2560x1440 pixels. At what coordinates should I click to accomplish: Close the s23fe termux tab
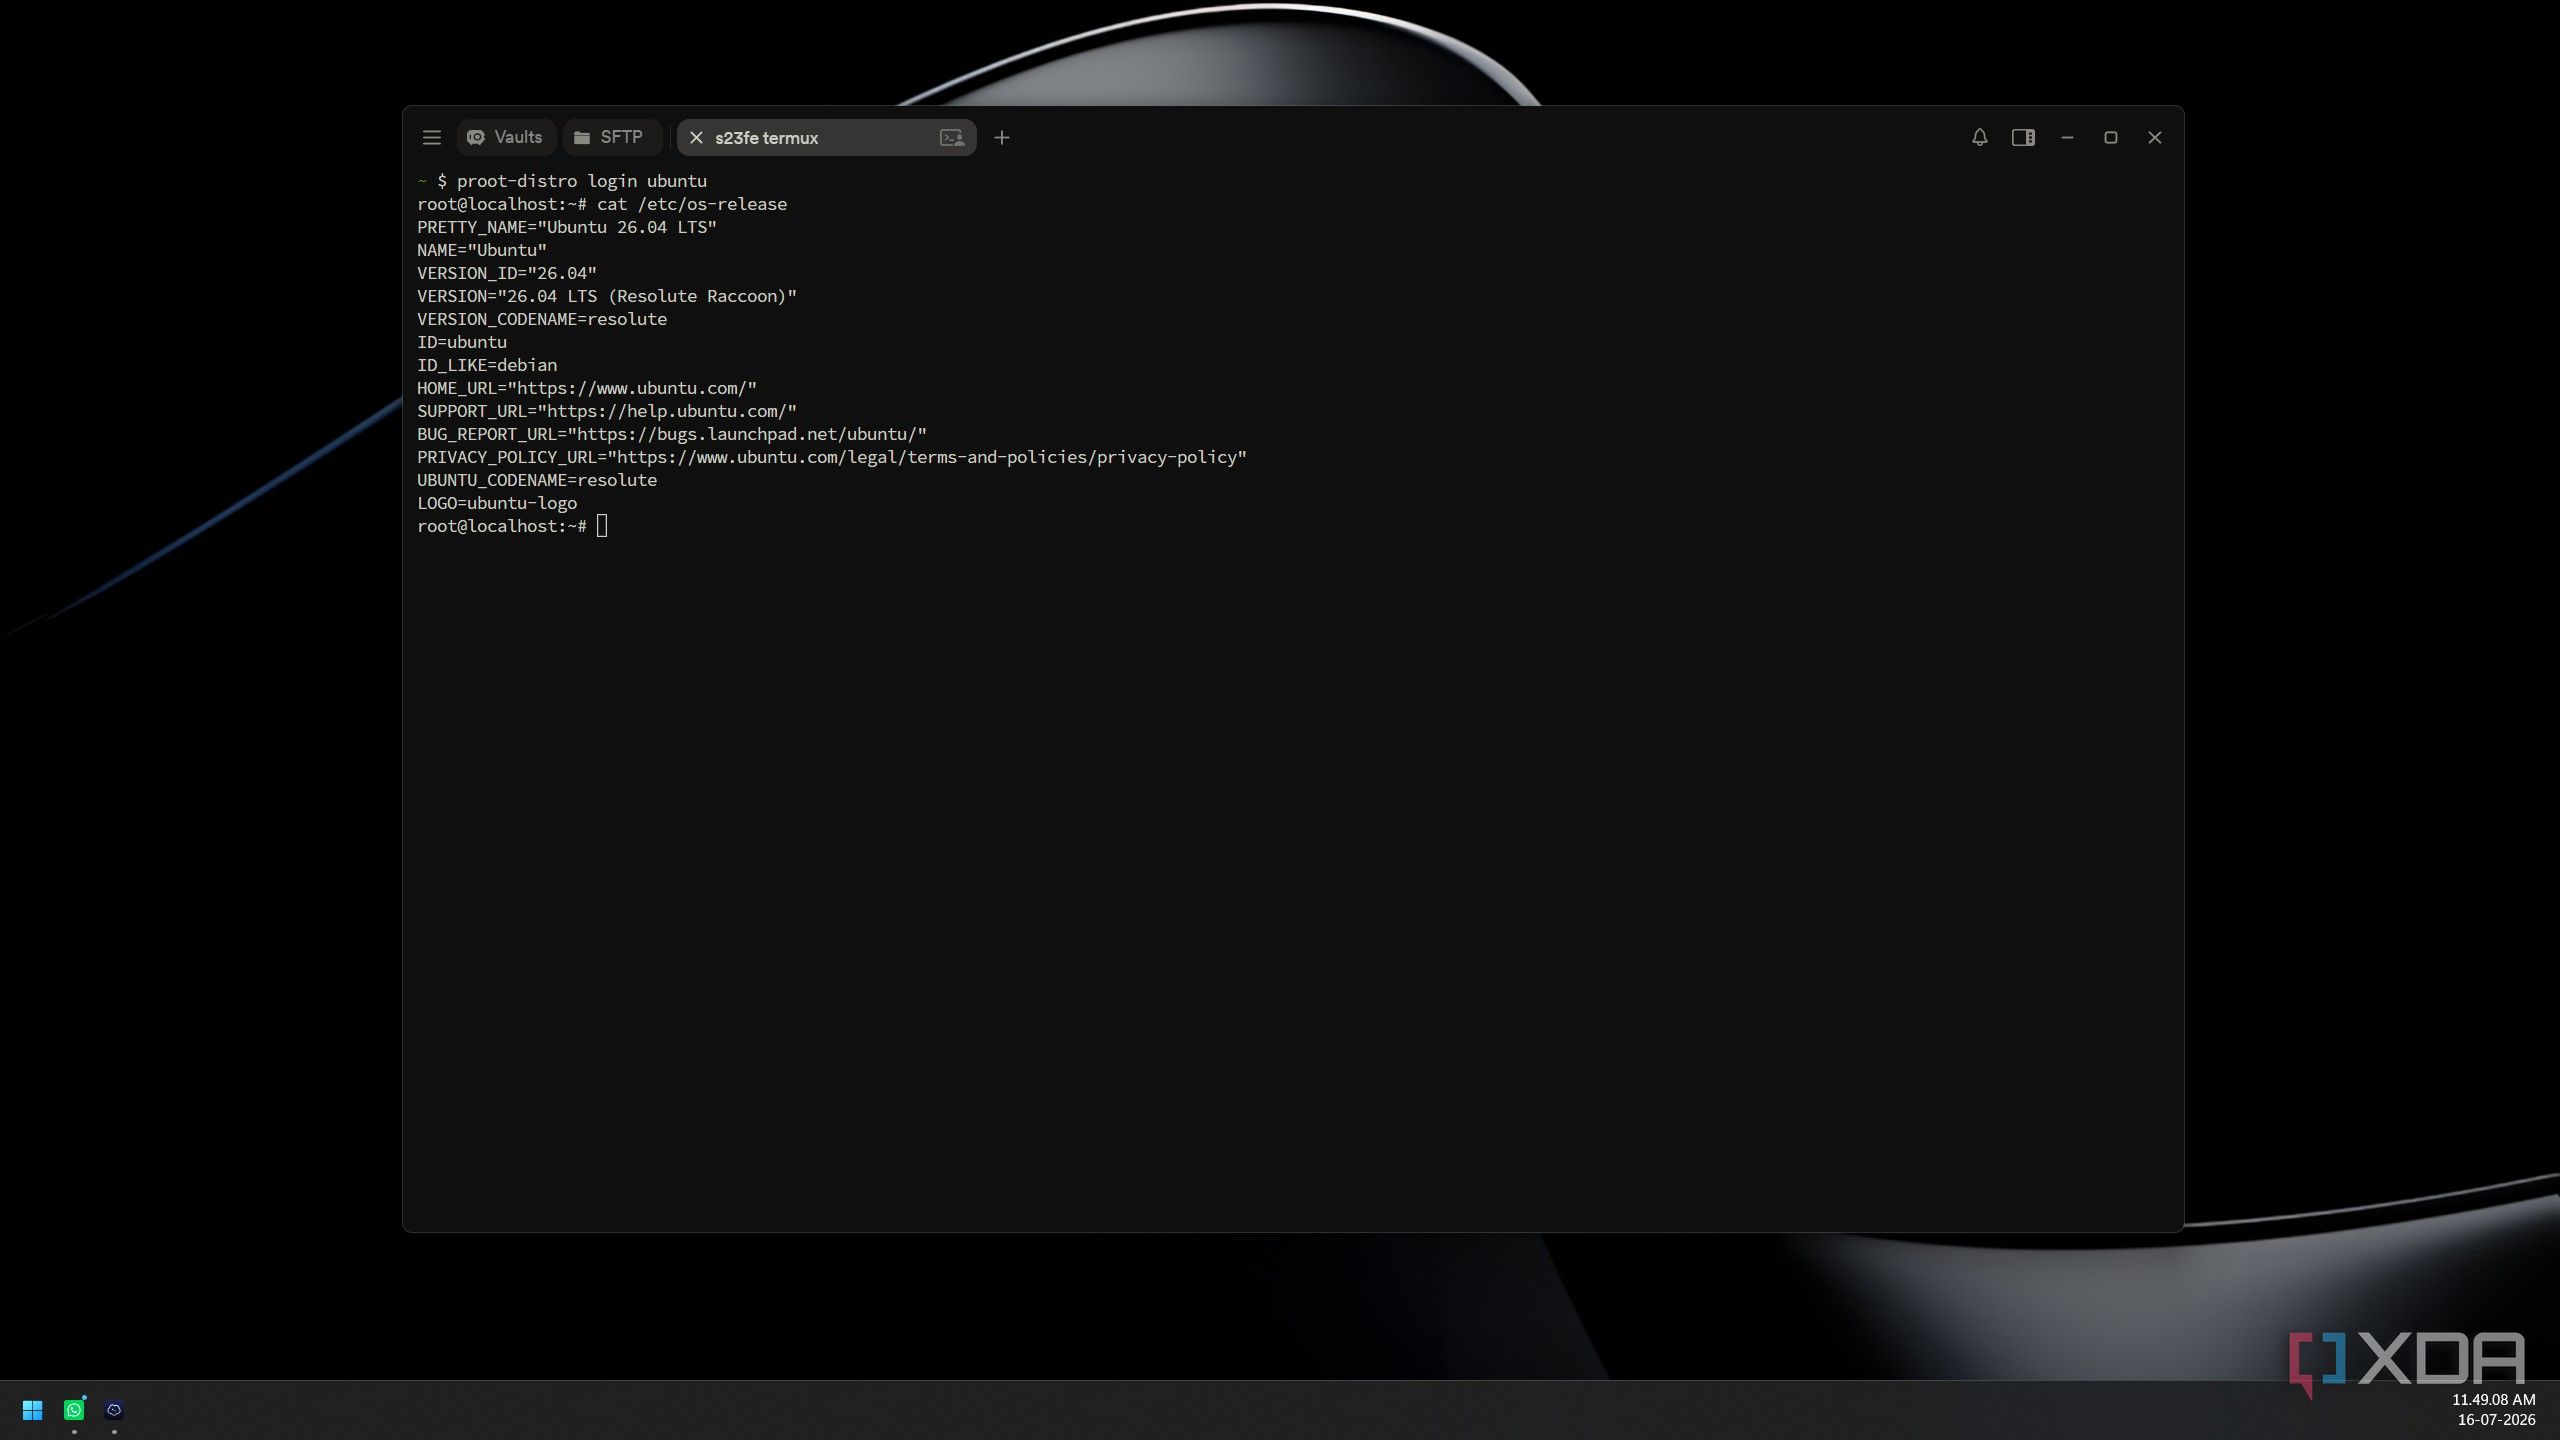[696, 138]
